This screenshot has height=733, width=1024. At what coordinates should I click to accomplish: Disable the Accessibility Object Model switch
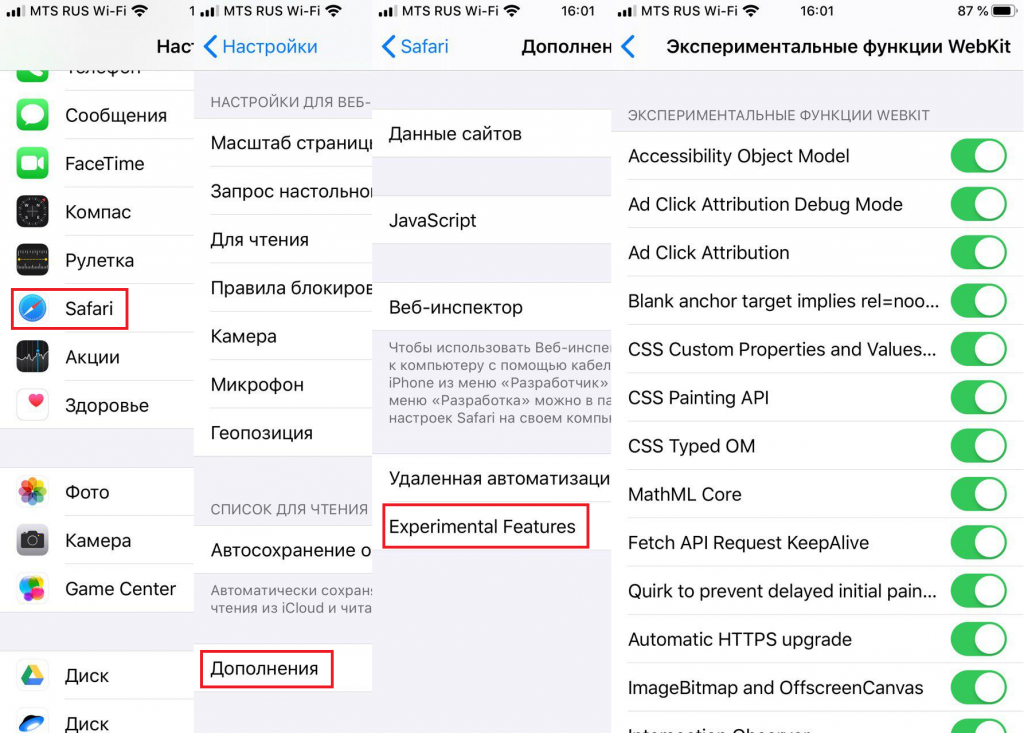(977, 156)
